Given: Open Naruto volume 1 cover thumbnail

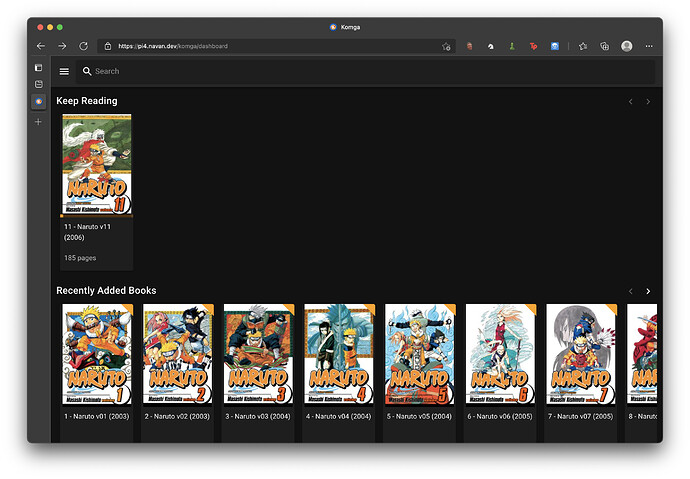Looking at the screenshot, I should coord(97,354).
